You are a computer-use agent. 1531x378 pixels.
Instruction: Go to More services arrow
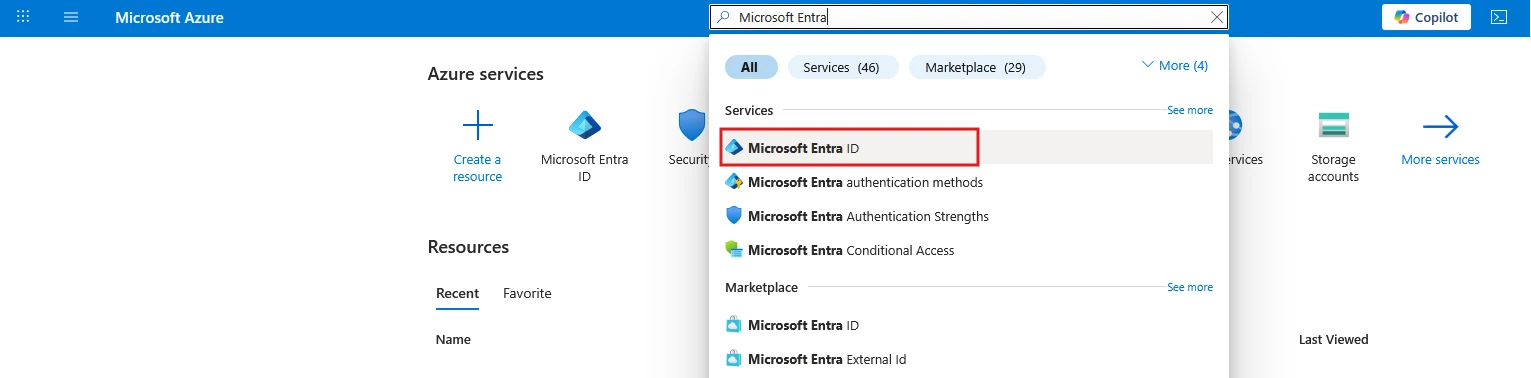pos(1440,126)
